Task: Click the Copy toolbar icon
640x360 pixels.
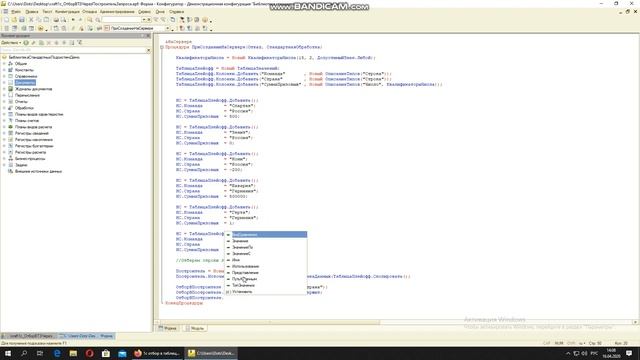Action: (39, 20)
